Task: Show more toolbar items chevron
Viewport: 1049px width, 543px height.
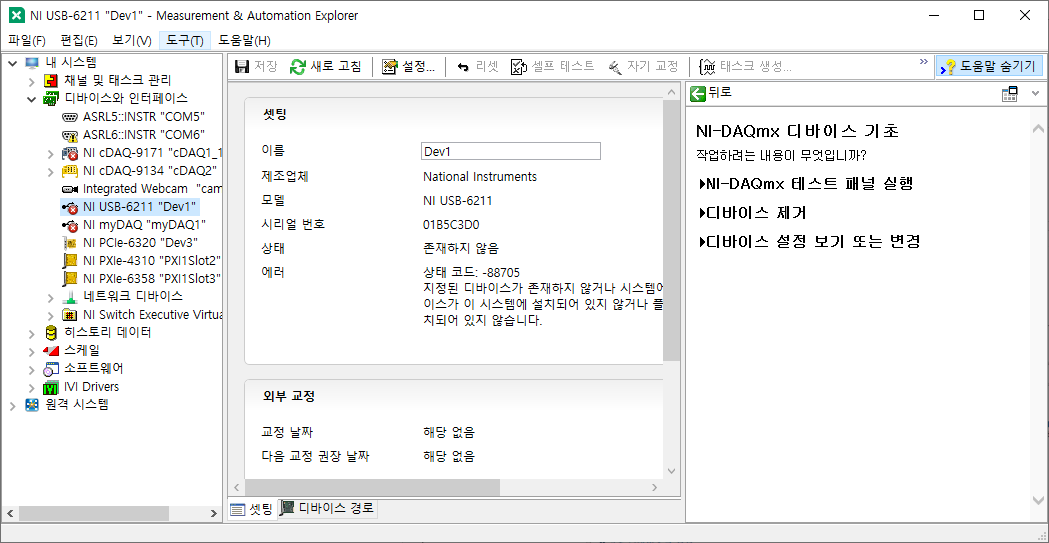Action: pyautogui.click(x=924, y=62)
